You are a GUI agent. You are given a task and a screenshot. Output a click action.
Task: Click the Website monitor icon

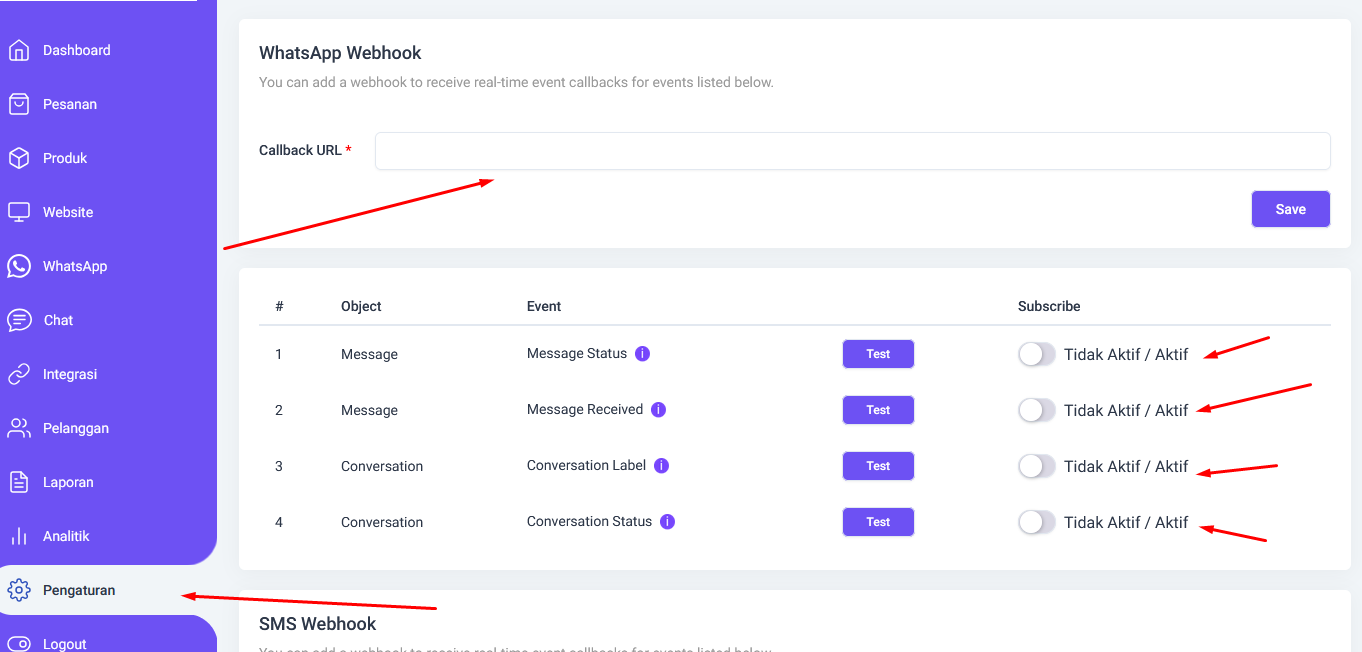click(x=19, y=212)
